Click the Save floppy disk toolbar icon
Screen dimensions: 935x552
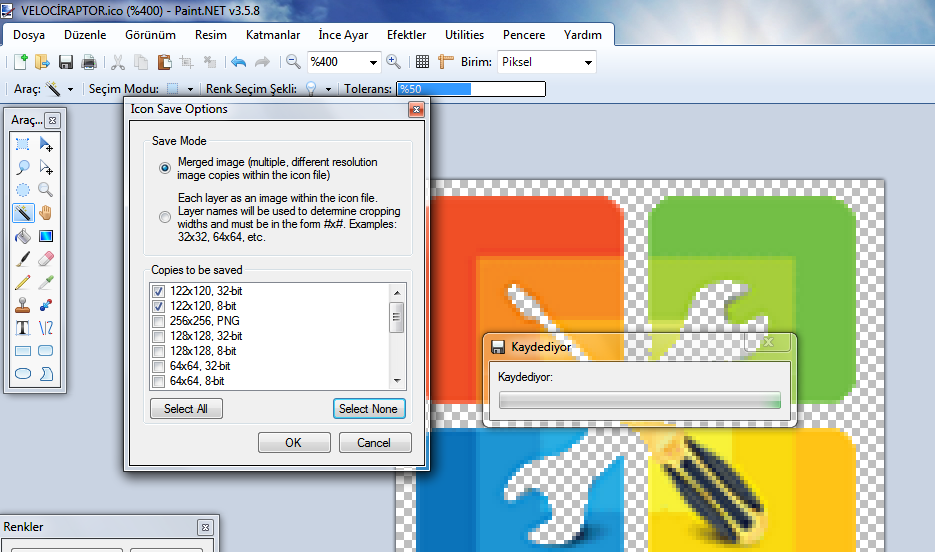pyautogui.click(x=66, y=62)
